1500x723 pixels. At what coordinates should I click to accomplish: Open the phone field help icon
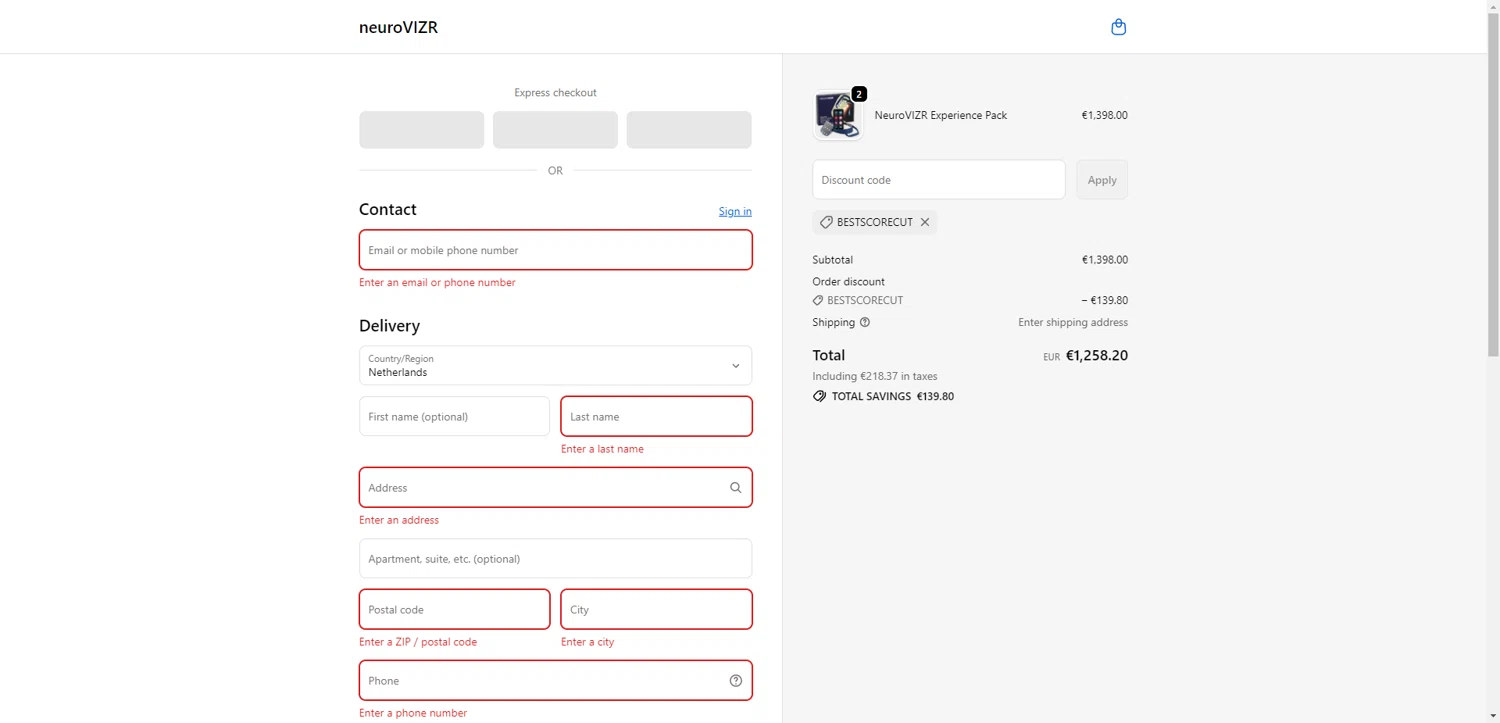tap(736, 681)
